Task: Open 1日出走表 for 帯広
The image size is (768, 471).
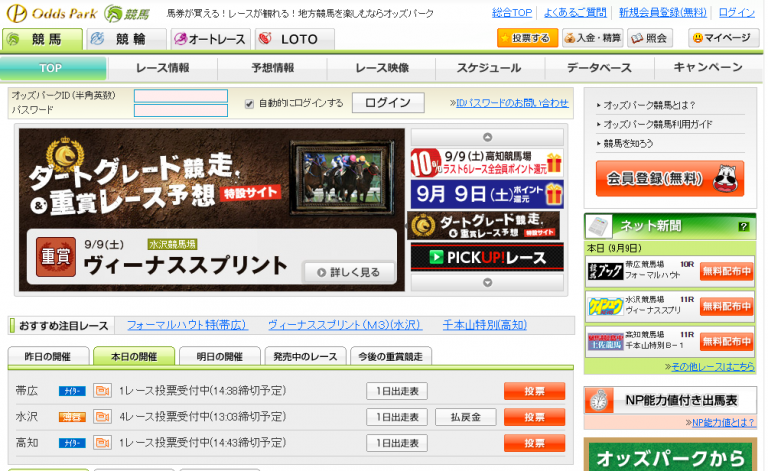Action: [x=397, y=391]
